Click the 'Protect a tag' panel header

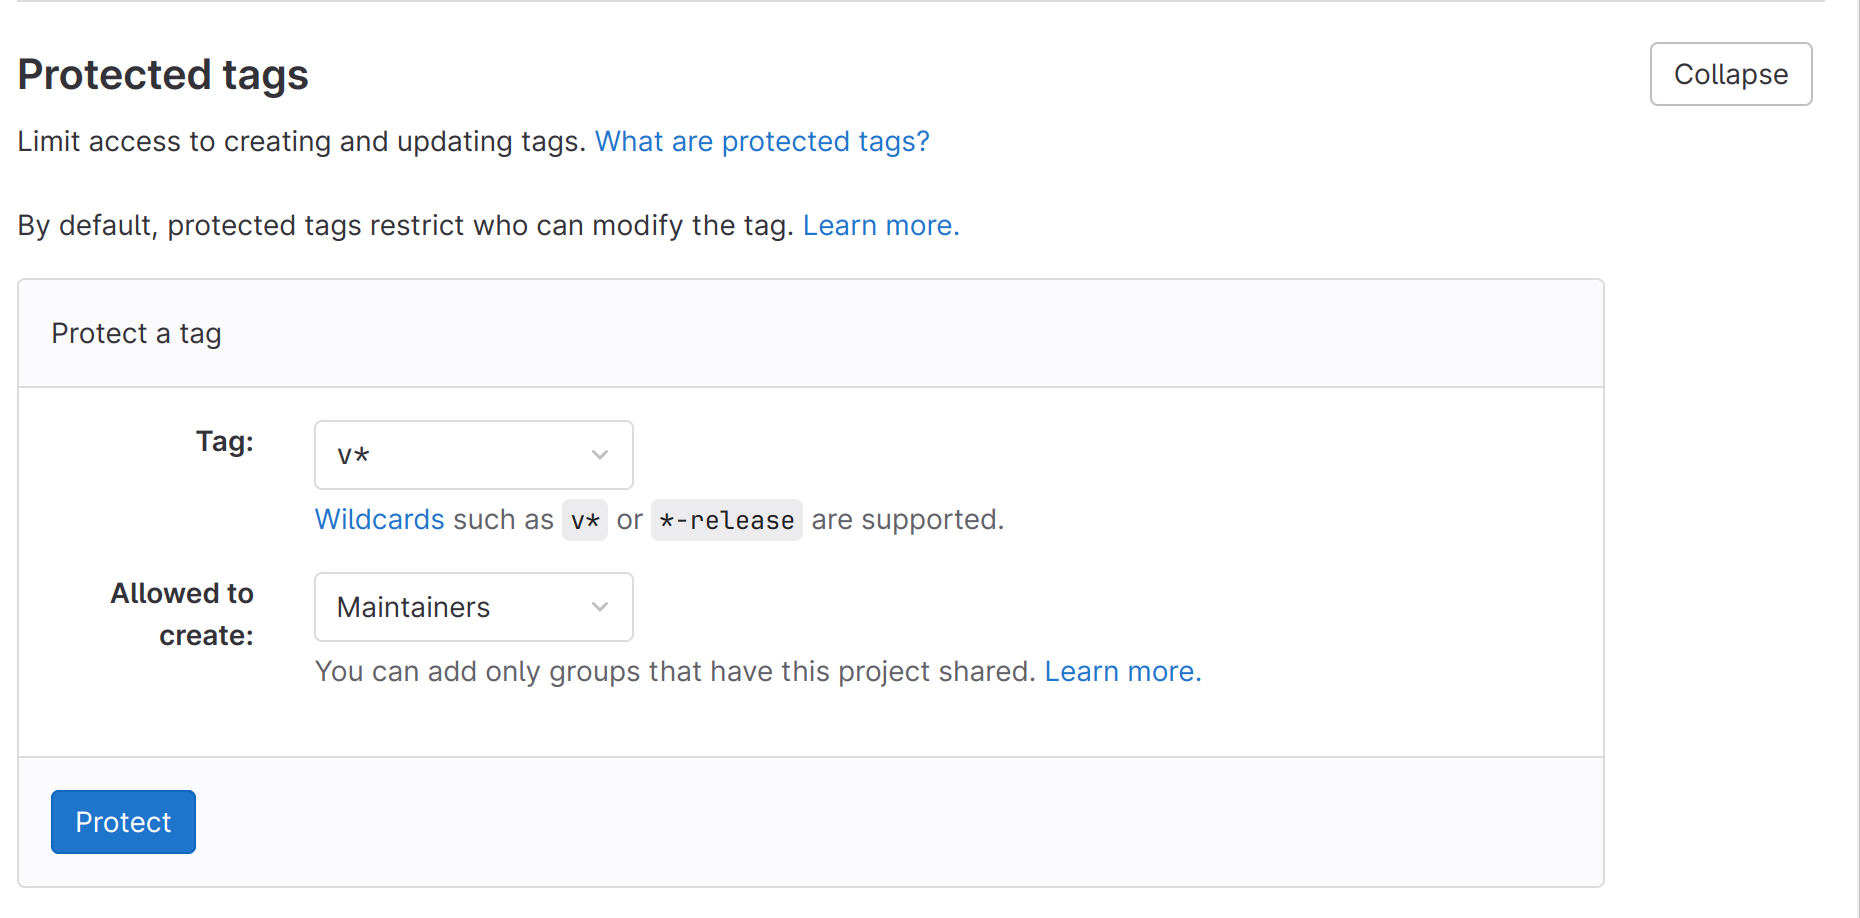[x=137, y=334]
